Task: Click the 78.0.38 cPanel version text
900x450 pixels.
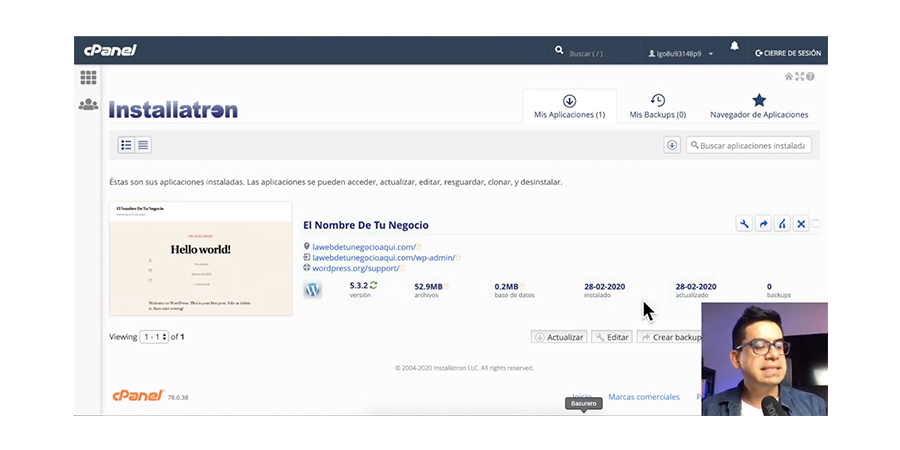Action: tap(178, 397)
